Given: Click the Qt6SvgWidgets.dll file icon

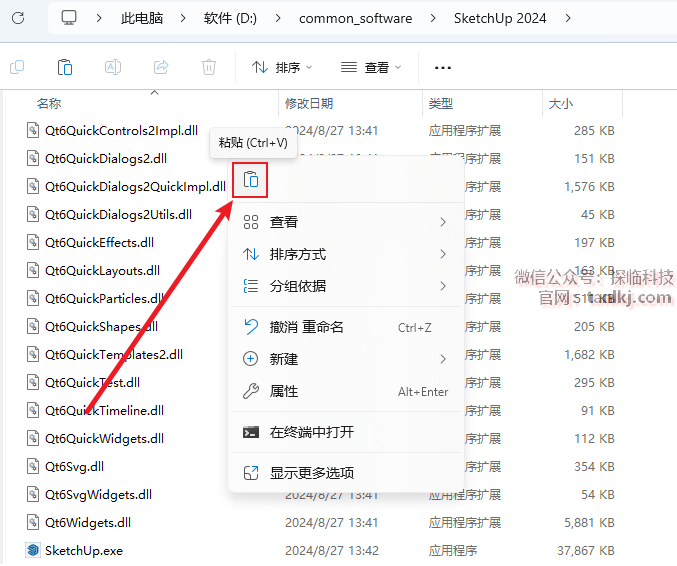Looking at the screenshot, I should click(33, 494).
